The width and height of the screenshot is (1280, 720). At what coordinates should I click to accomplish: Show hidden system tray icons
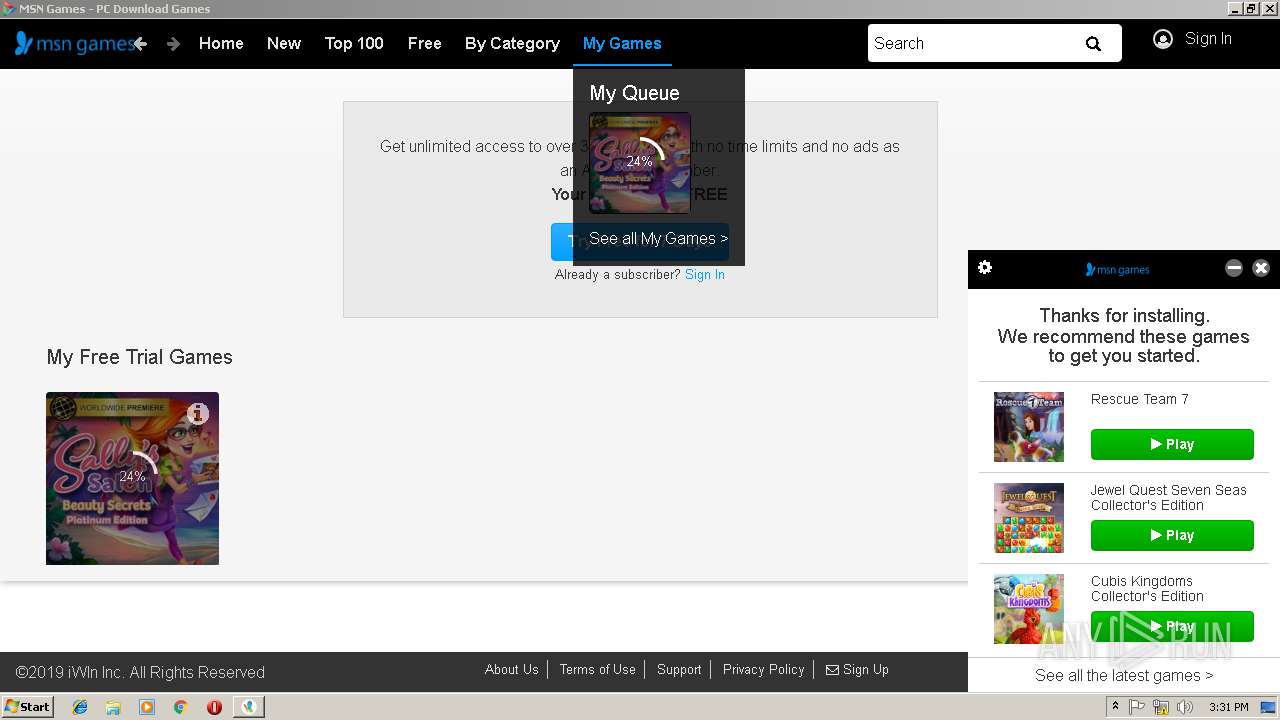[1116, 707]
